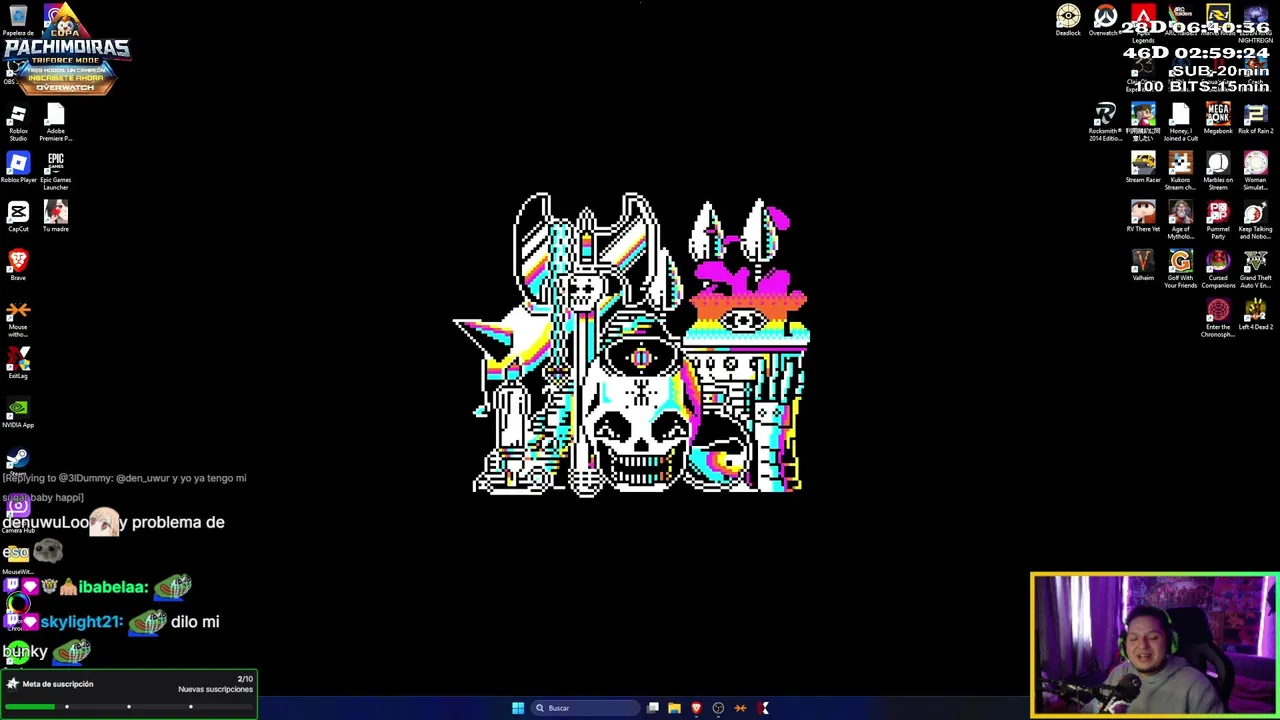Open the NVIDIA App desktop shortcut
The height and width of the screenshot is (720, 1280).
tap(18, 413)
